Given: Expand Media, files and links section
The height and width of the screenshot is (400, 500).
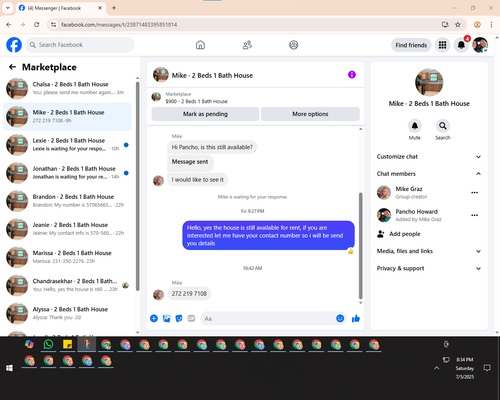Looking at the screenshot, I should pos(429,251).
